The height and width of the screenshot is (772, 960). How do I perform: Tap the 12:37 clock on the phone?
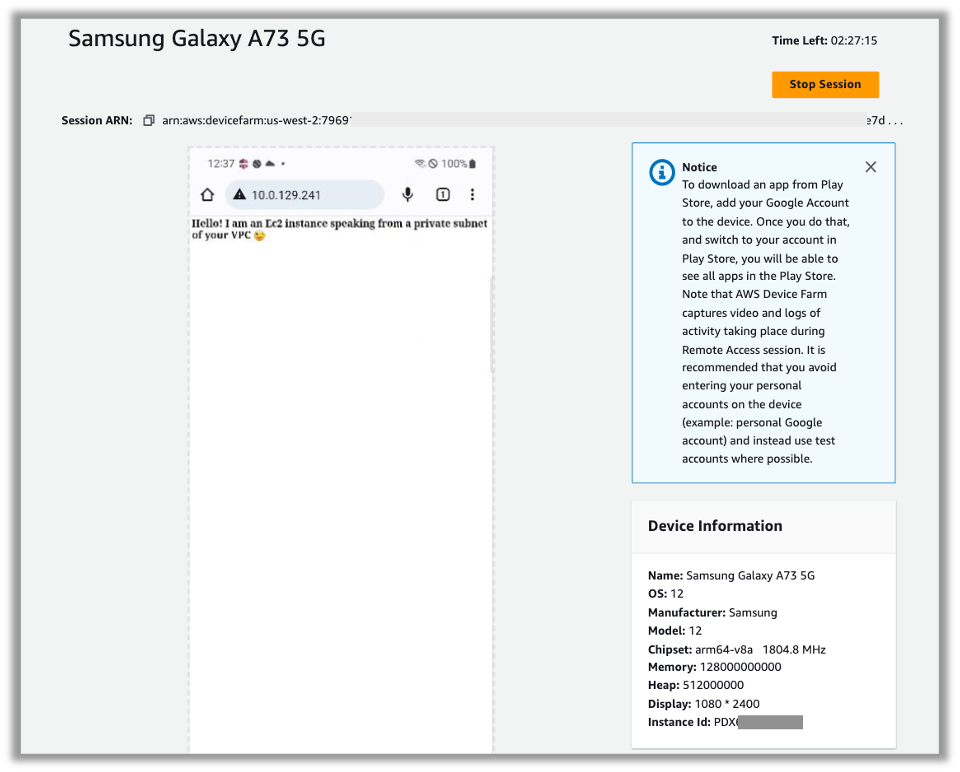click(x=220, y=163)
